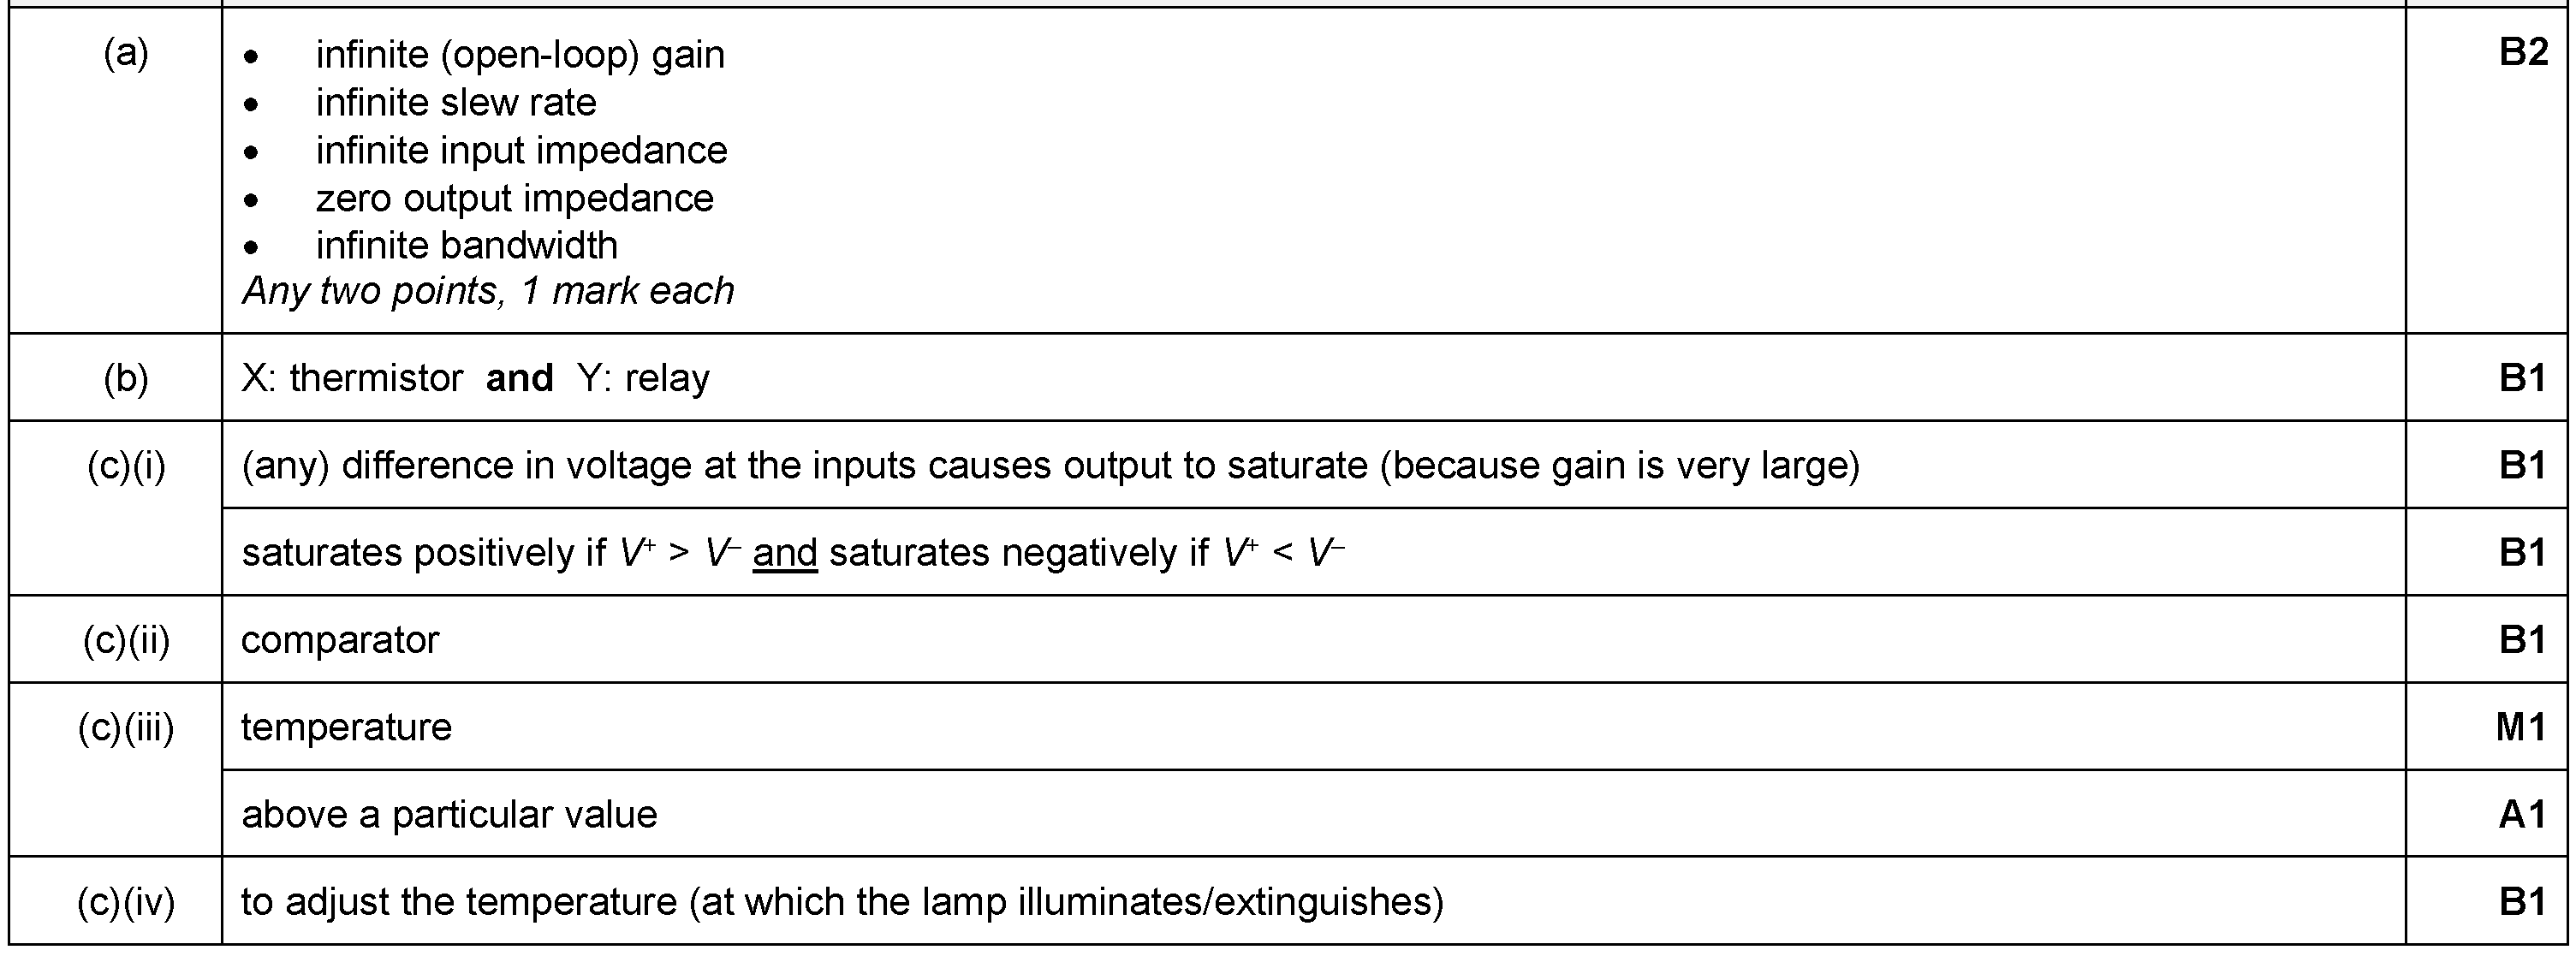2576x956 pixels.
Task: Click the italic 'Any two points, 1 mark each' note
Action: point(488,291)
